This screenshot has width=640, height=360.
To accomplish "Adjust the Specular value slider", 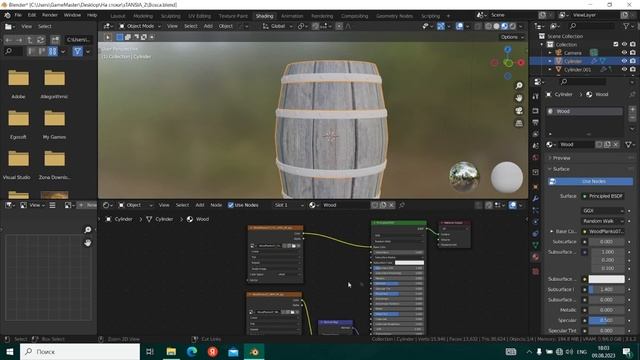I will (x=607, y=320).
